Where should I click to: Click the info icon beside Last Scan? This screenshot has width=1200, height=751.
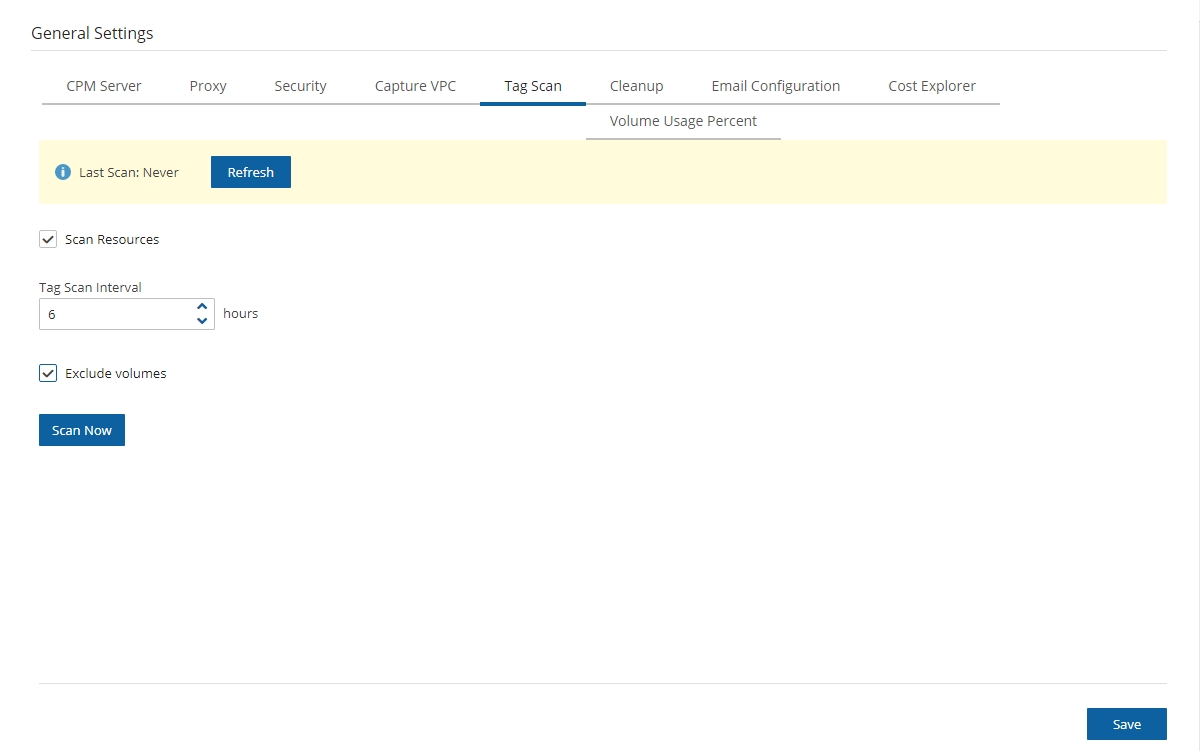[x=62, y=172]
